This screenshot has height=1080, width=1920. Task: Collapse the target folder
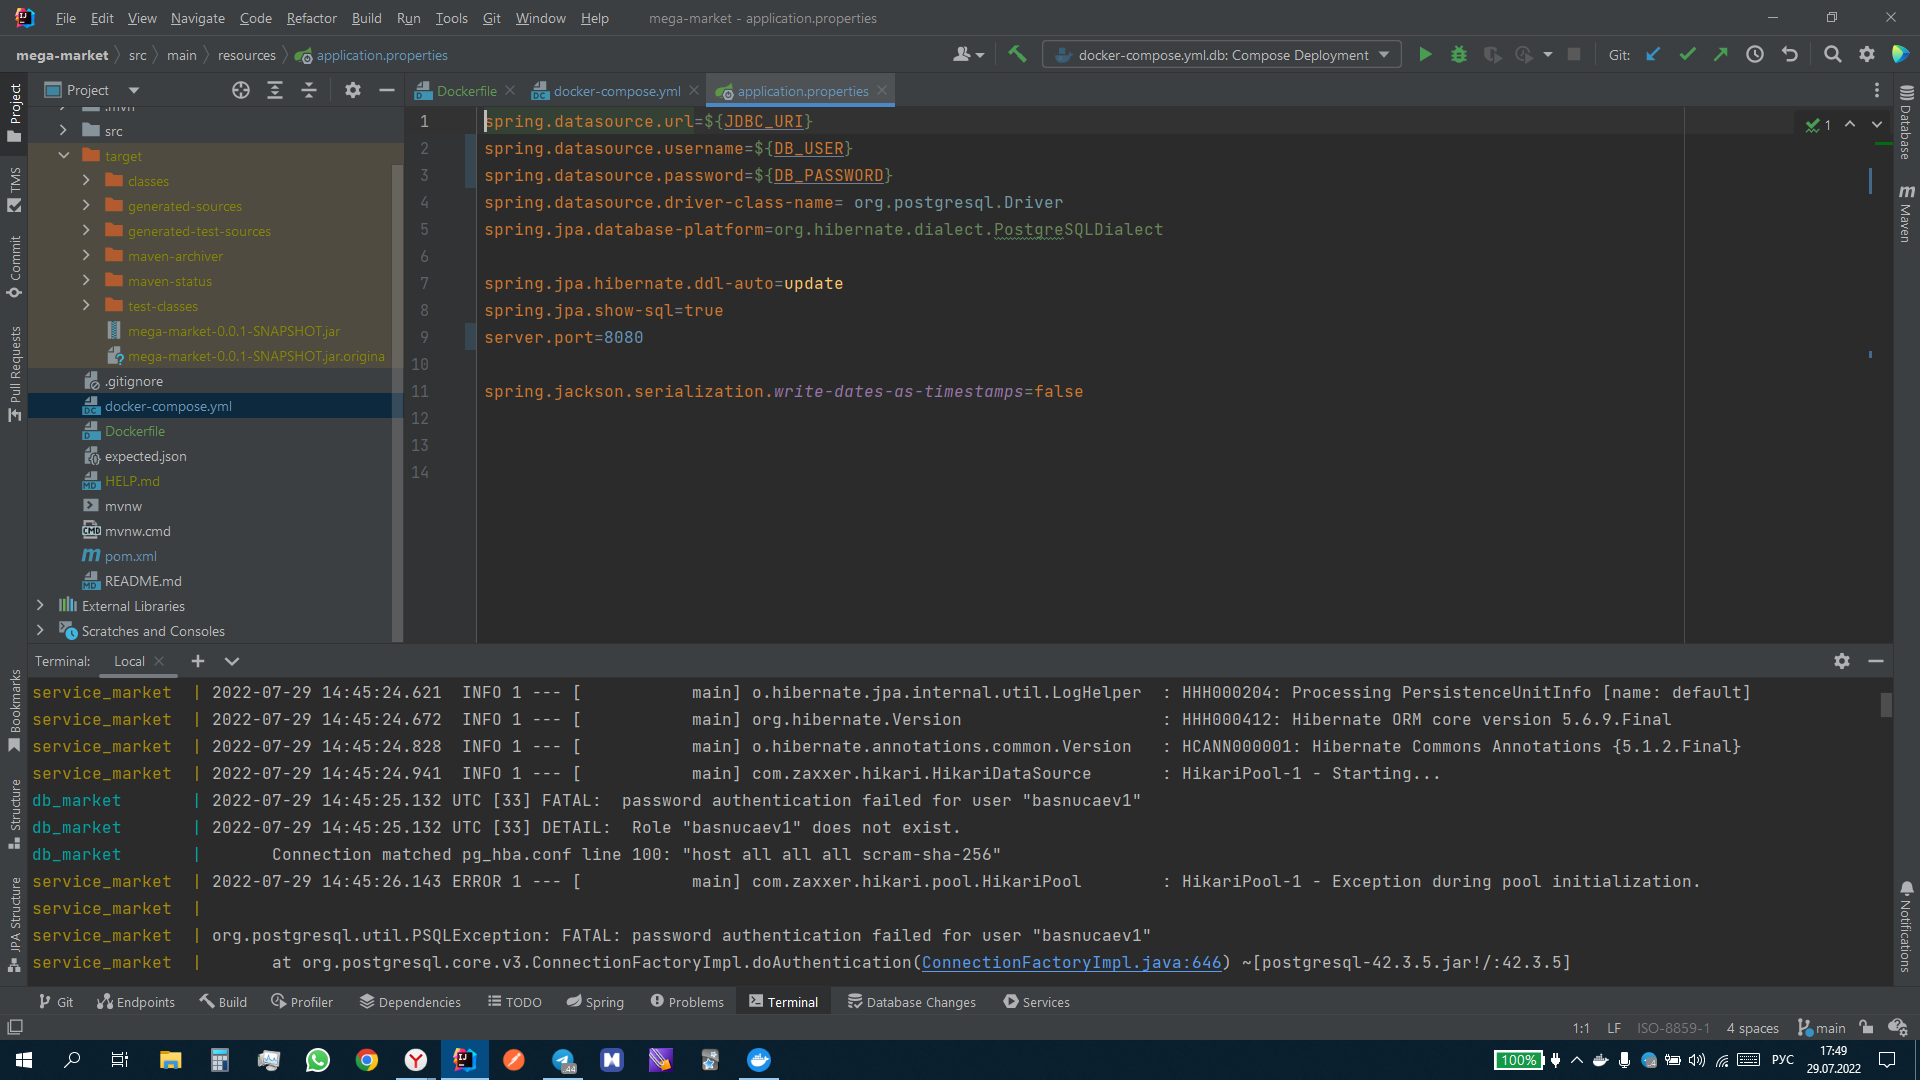point(64,156)
